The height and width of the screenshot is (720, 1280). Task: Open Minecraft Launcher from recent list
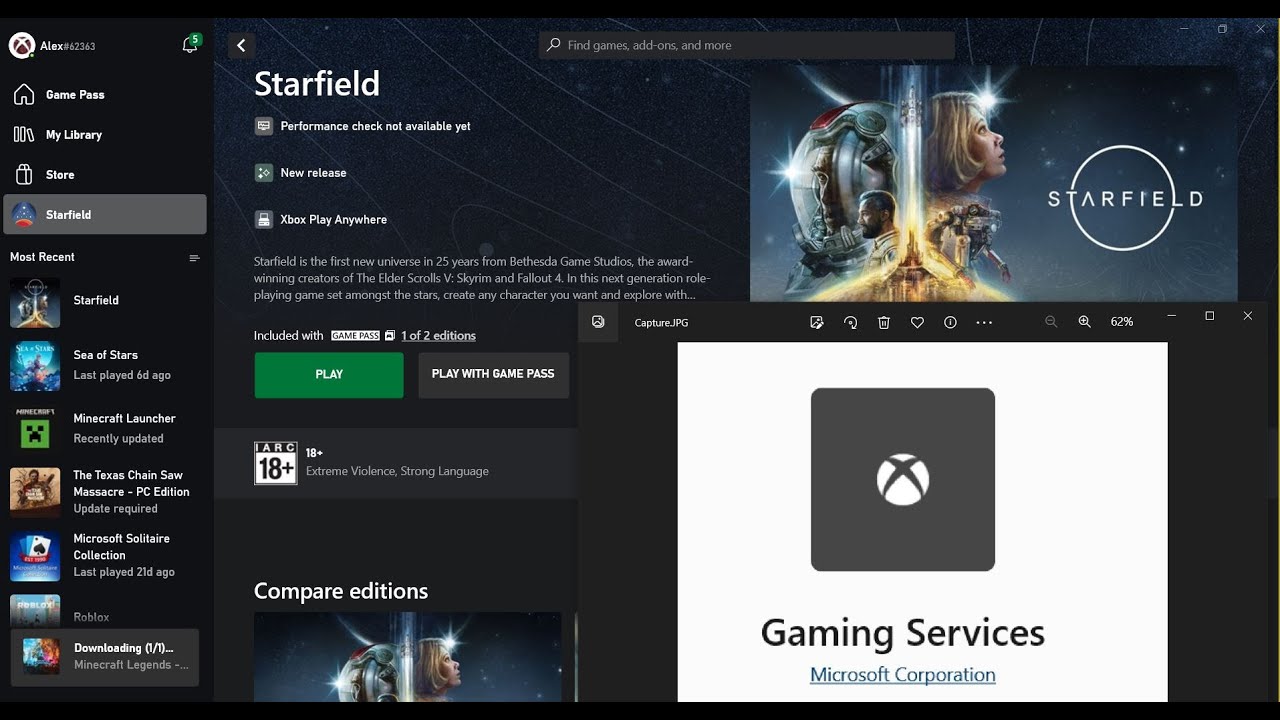tap(105, 428)
